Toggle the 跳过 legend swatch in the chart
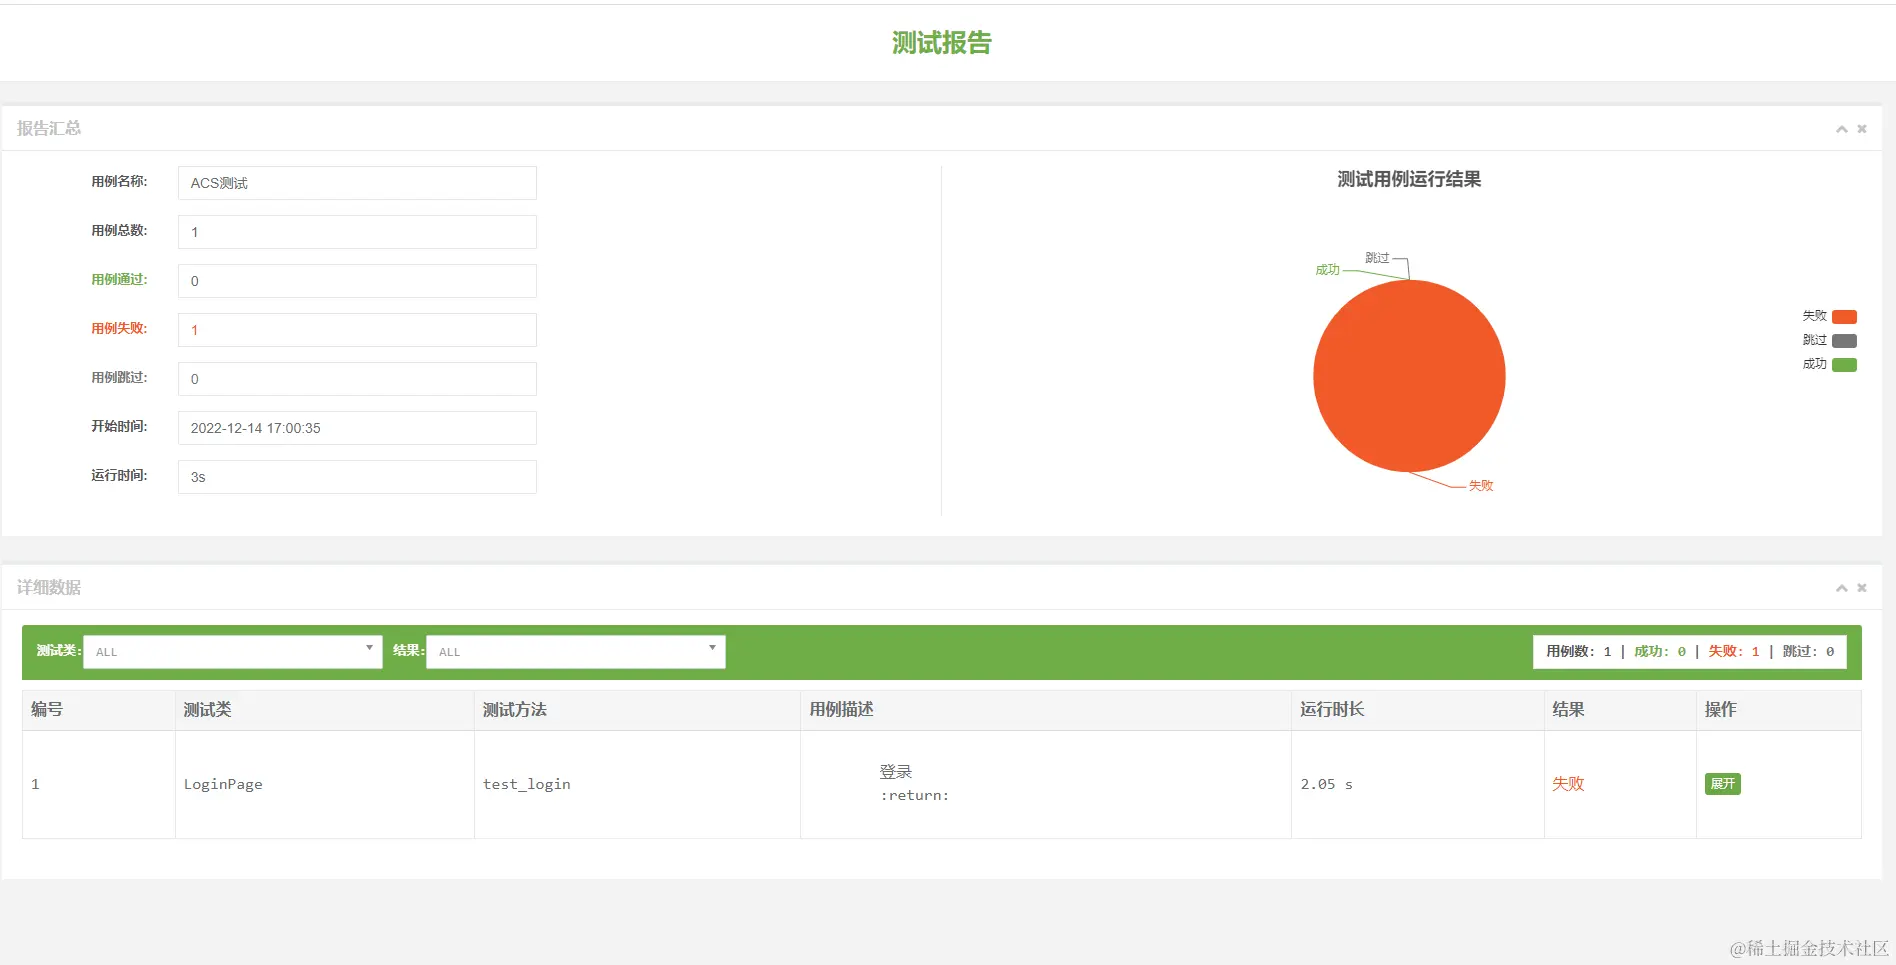The height and width of the screenshot is (965, 1896). (x=1844, y=341)
